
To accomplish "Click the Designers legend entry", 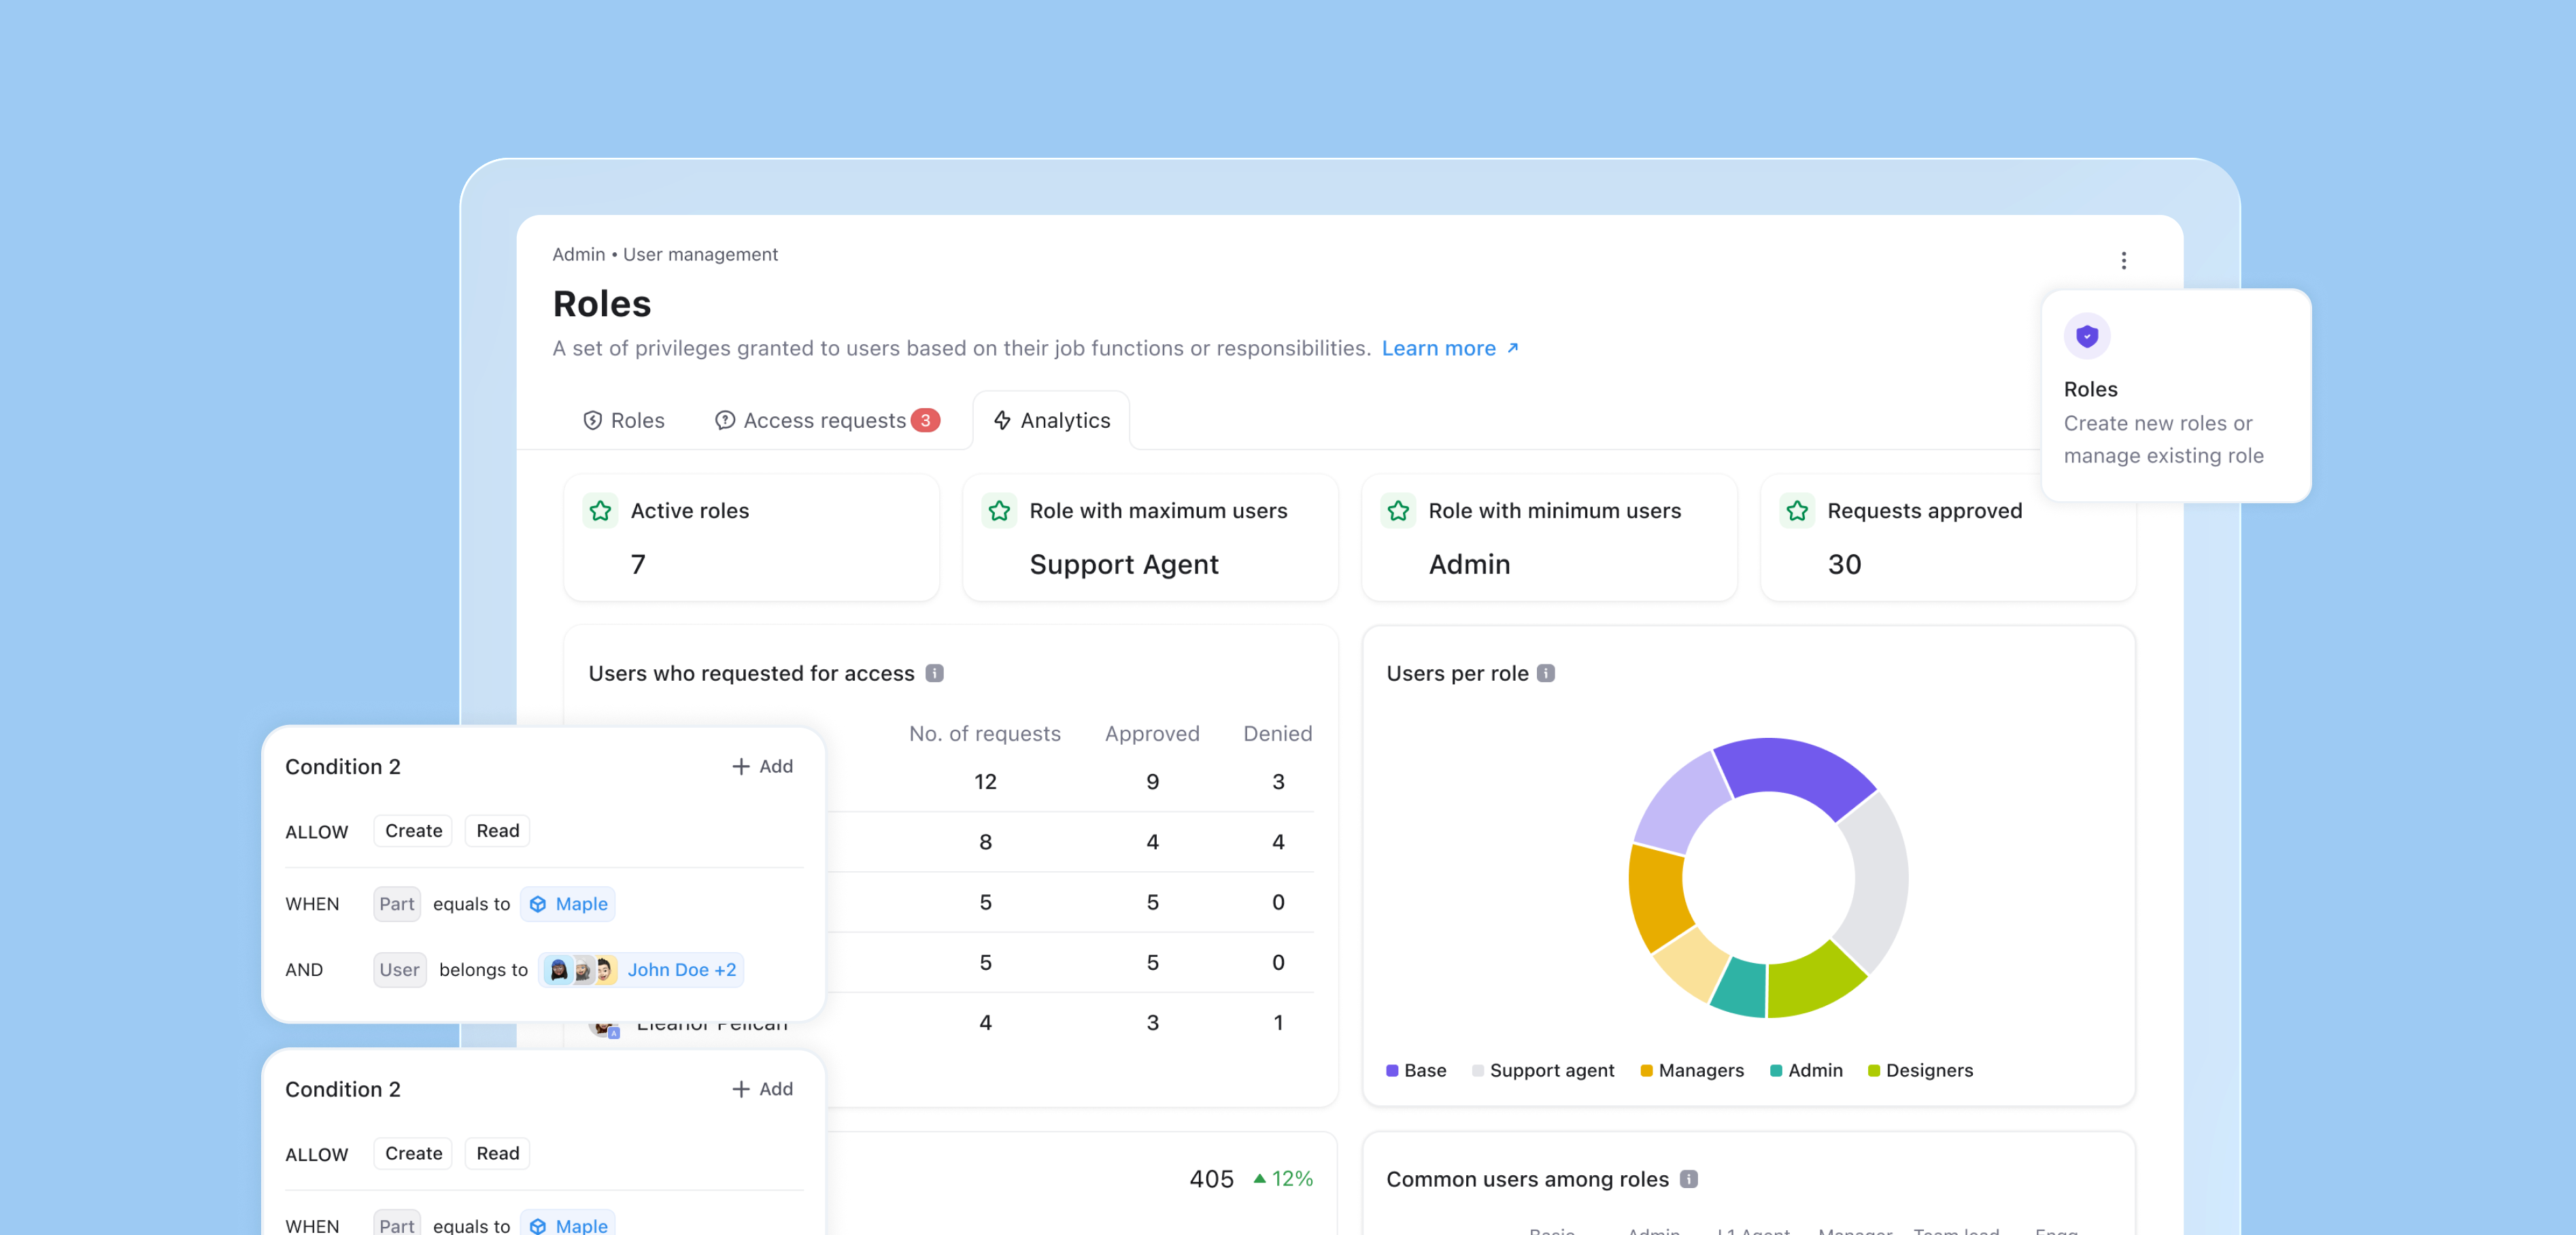I will pyautogui.click(x=1920, y=1071).
